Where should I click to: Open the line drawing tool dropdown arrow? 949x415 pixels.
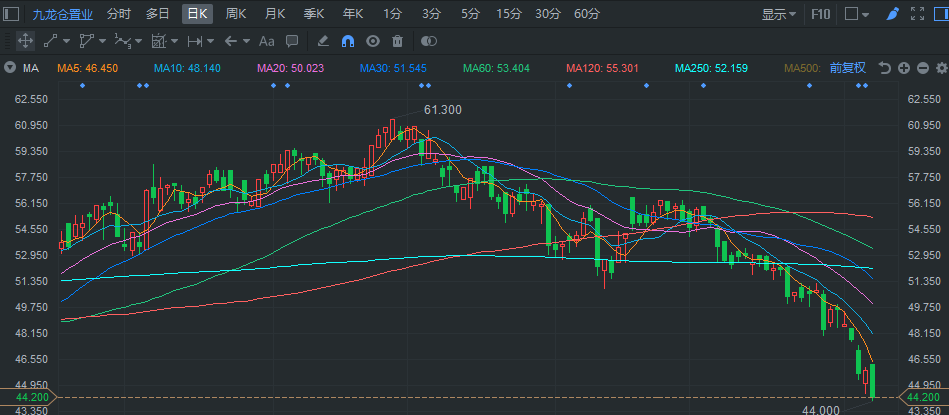(x=68, y=41)
